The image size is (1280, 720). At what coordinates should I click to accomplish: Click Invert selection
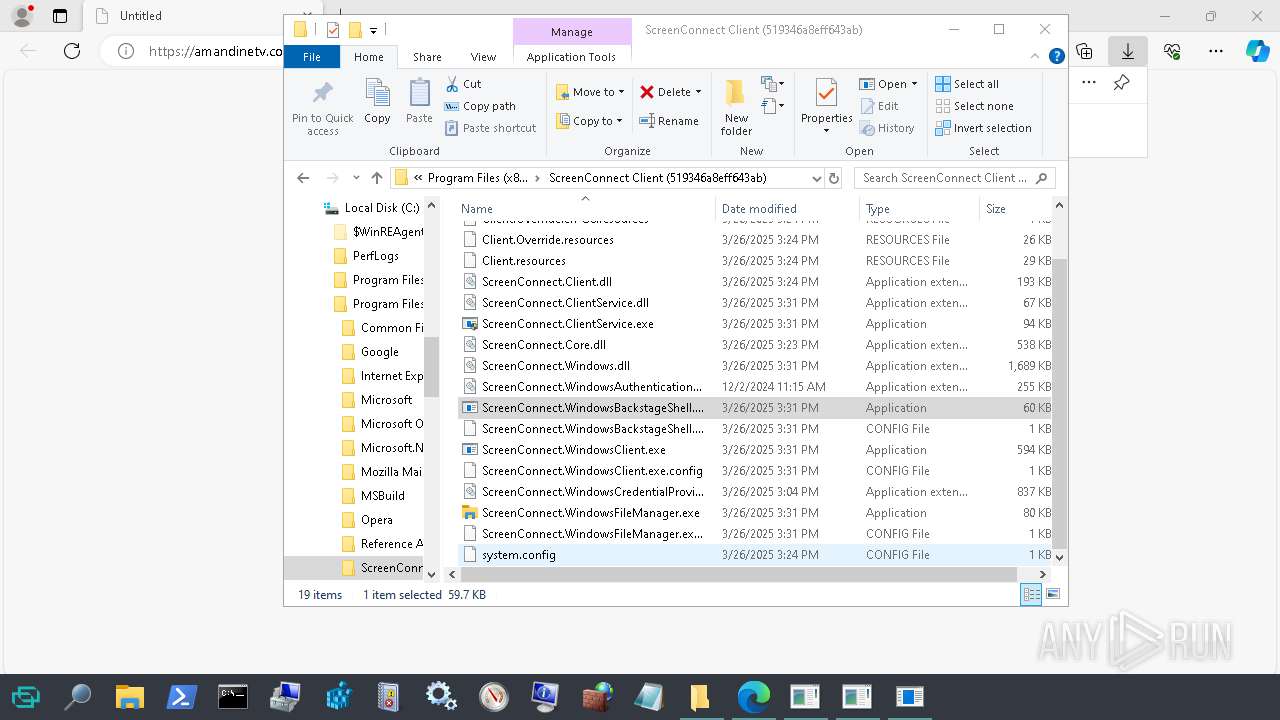pos(983,128)
